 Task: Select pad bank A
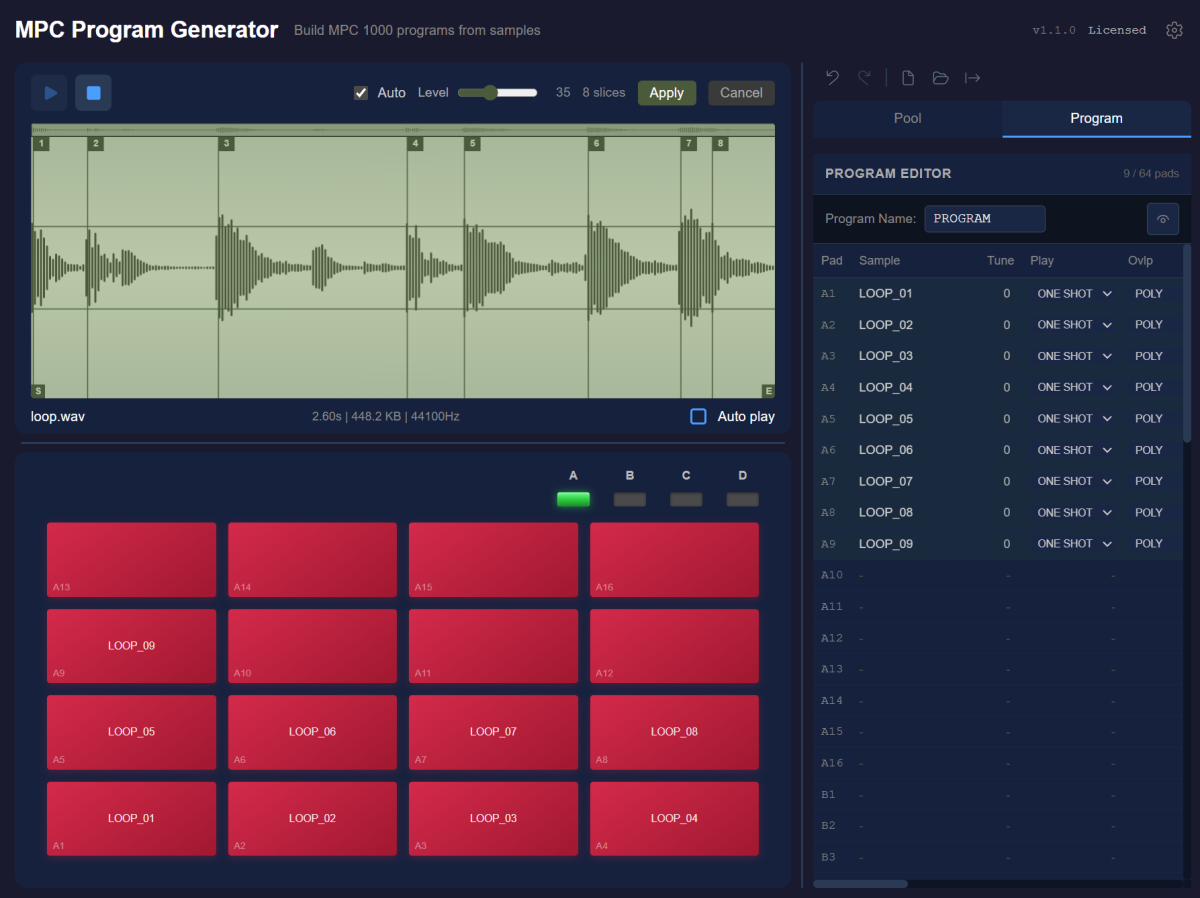click(x=573, y=499)
